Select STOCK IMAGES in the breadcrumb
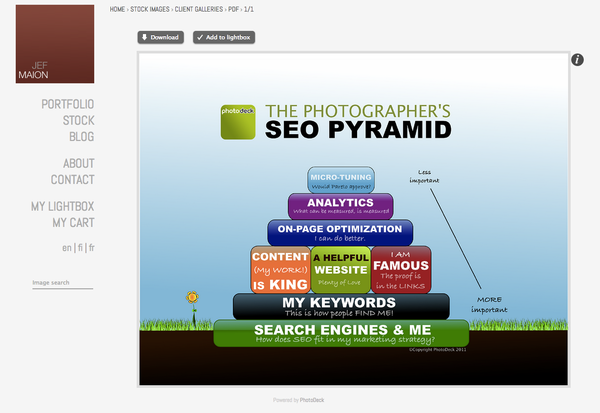Screen dimensions: 600x413 (x=151, y=9)
